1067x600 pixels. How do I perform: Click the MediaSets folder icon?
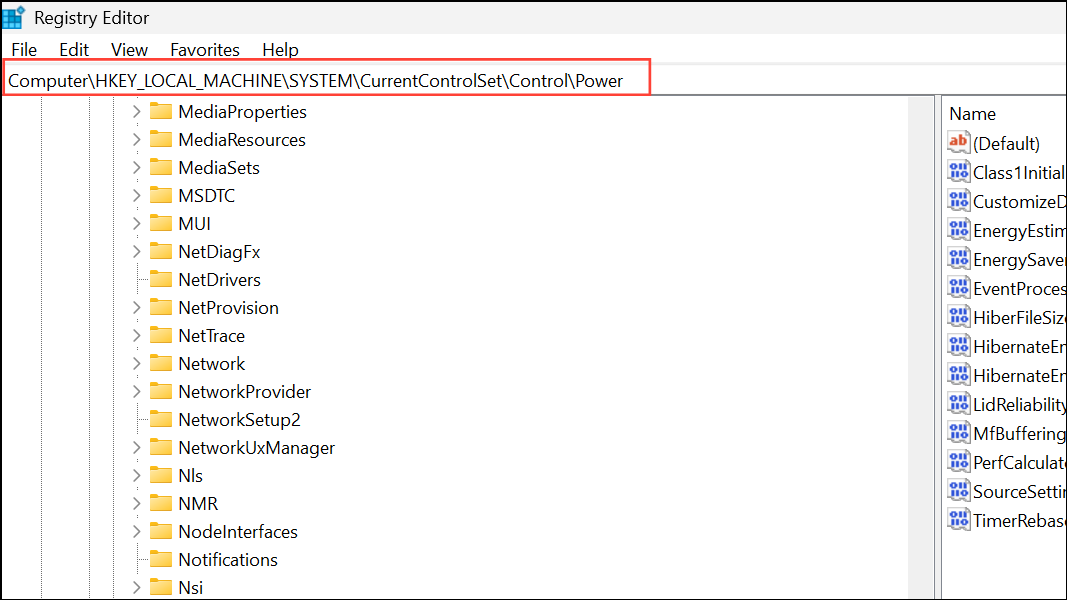pyautogui.click(x=161, y=167)
